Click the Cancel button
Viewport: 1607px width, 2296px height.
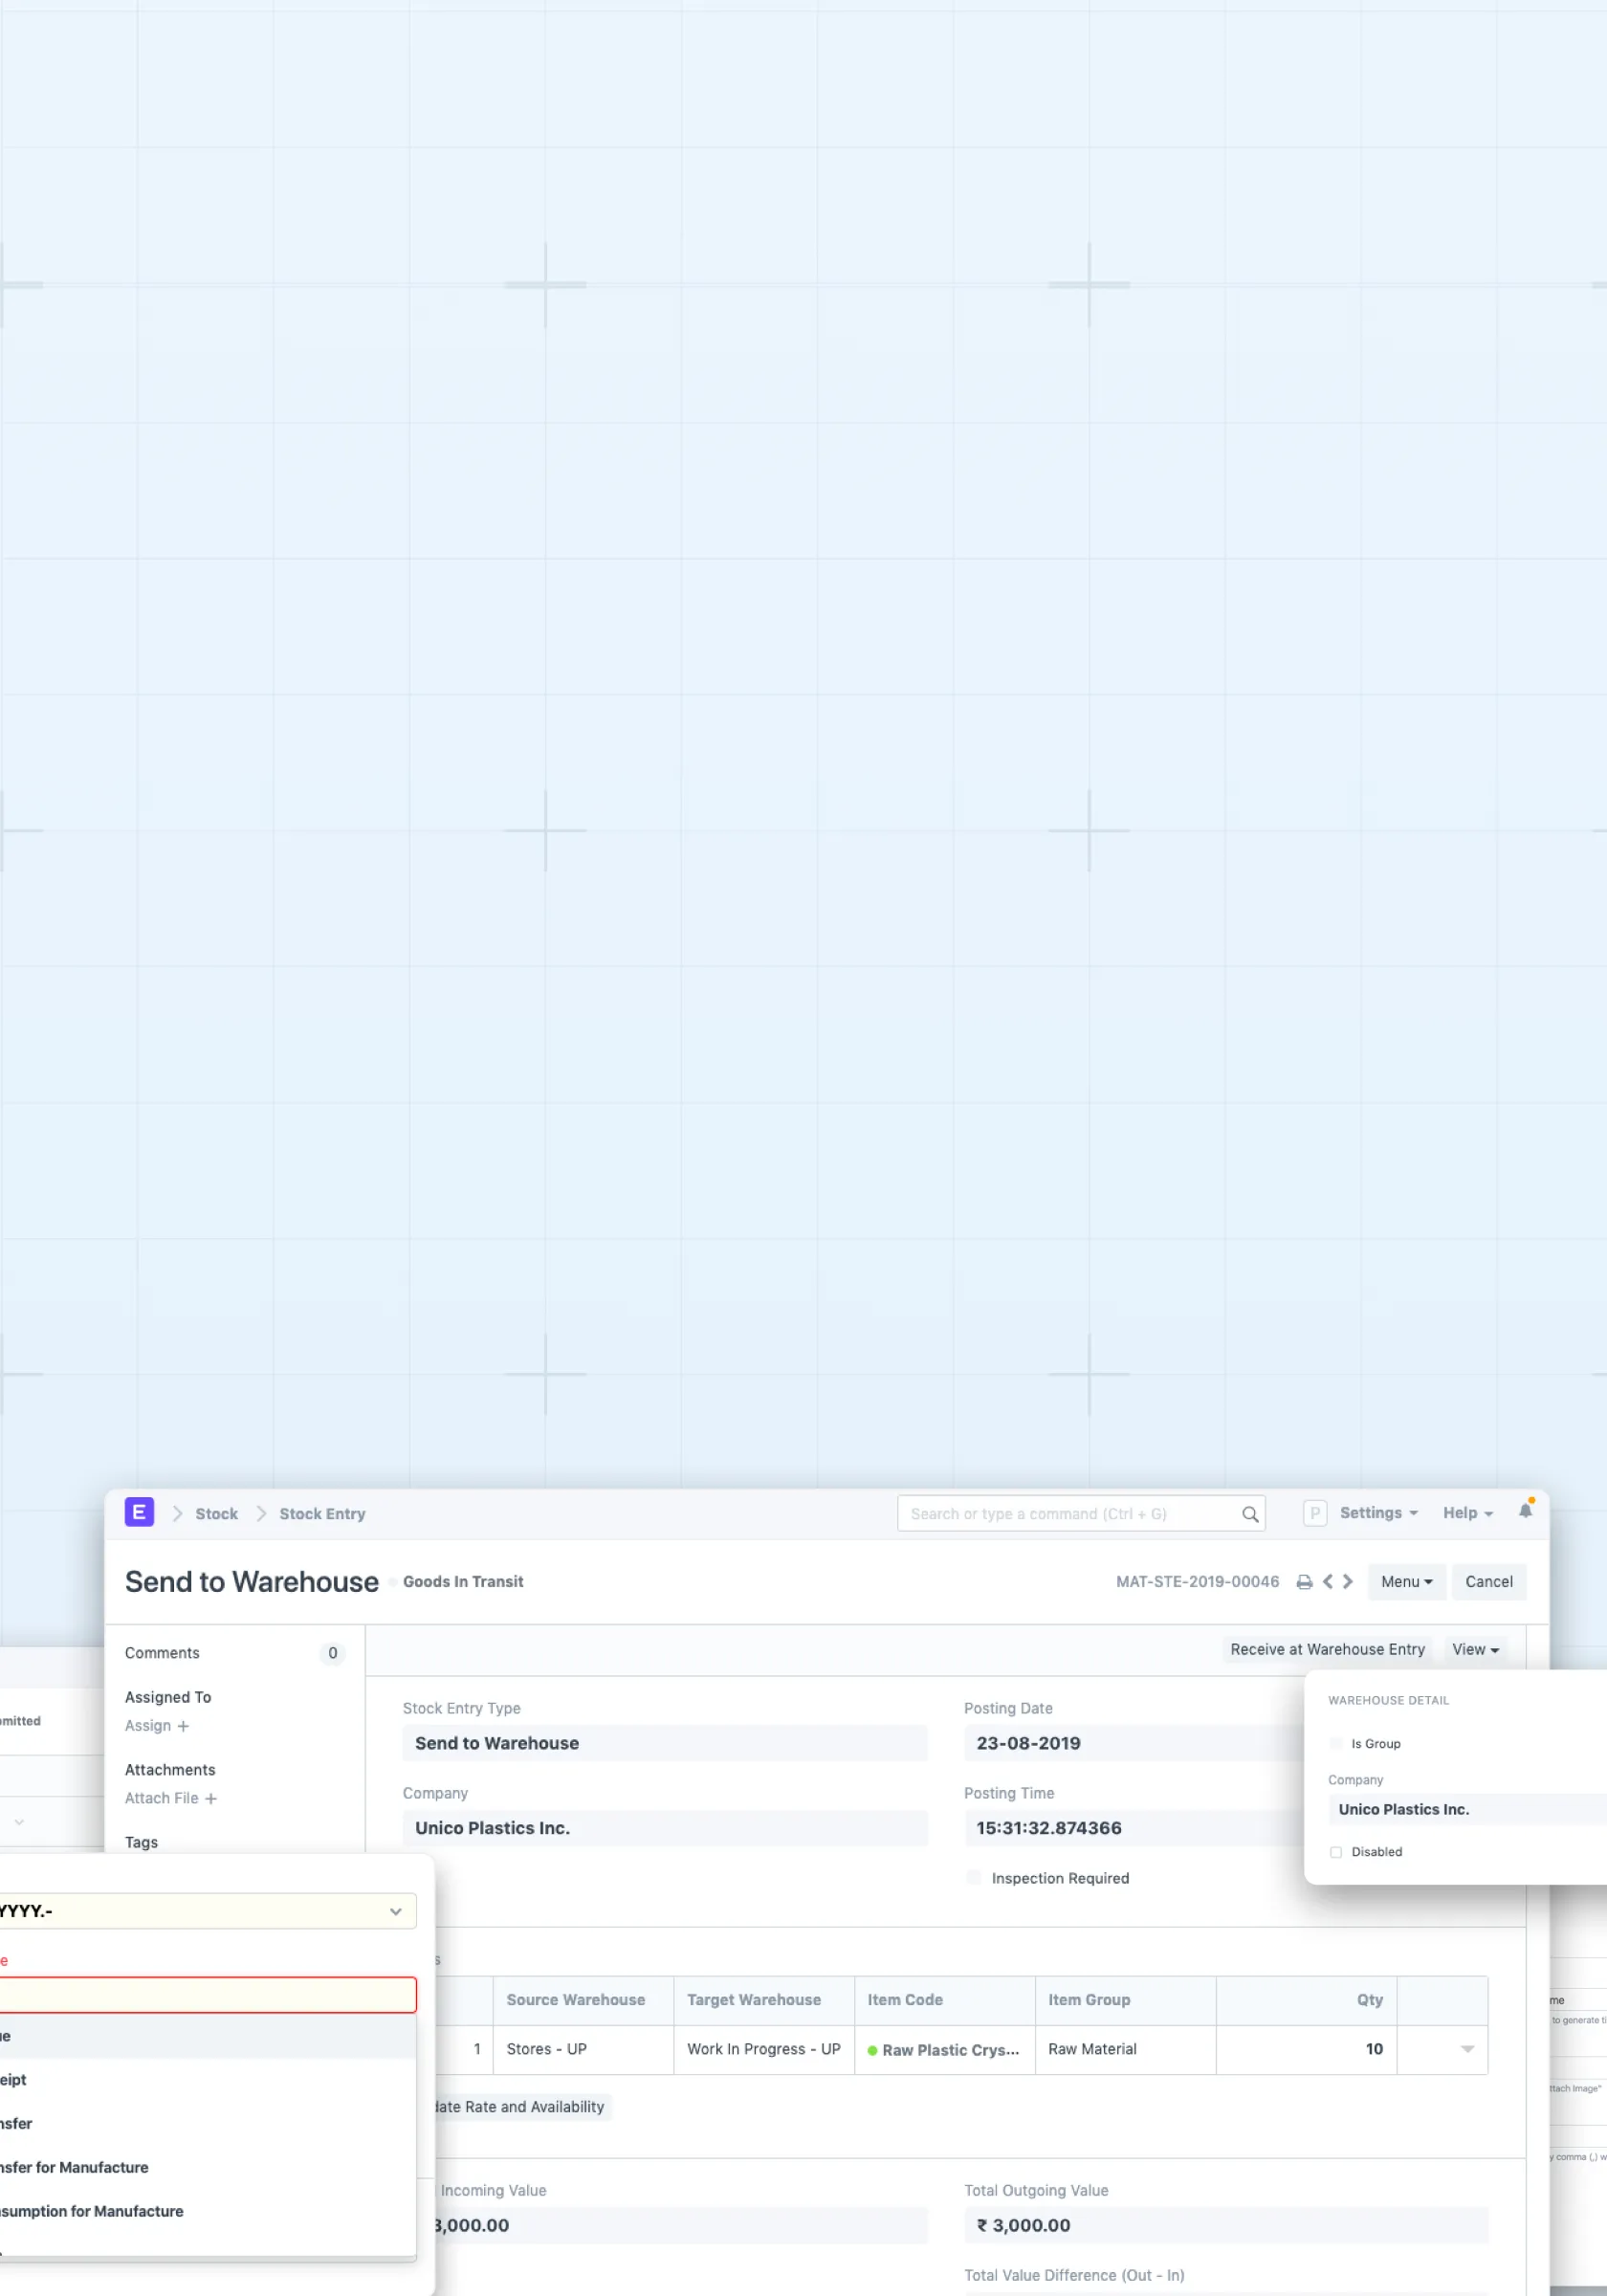point(1488,1582)
